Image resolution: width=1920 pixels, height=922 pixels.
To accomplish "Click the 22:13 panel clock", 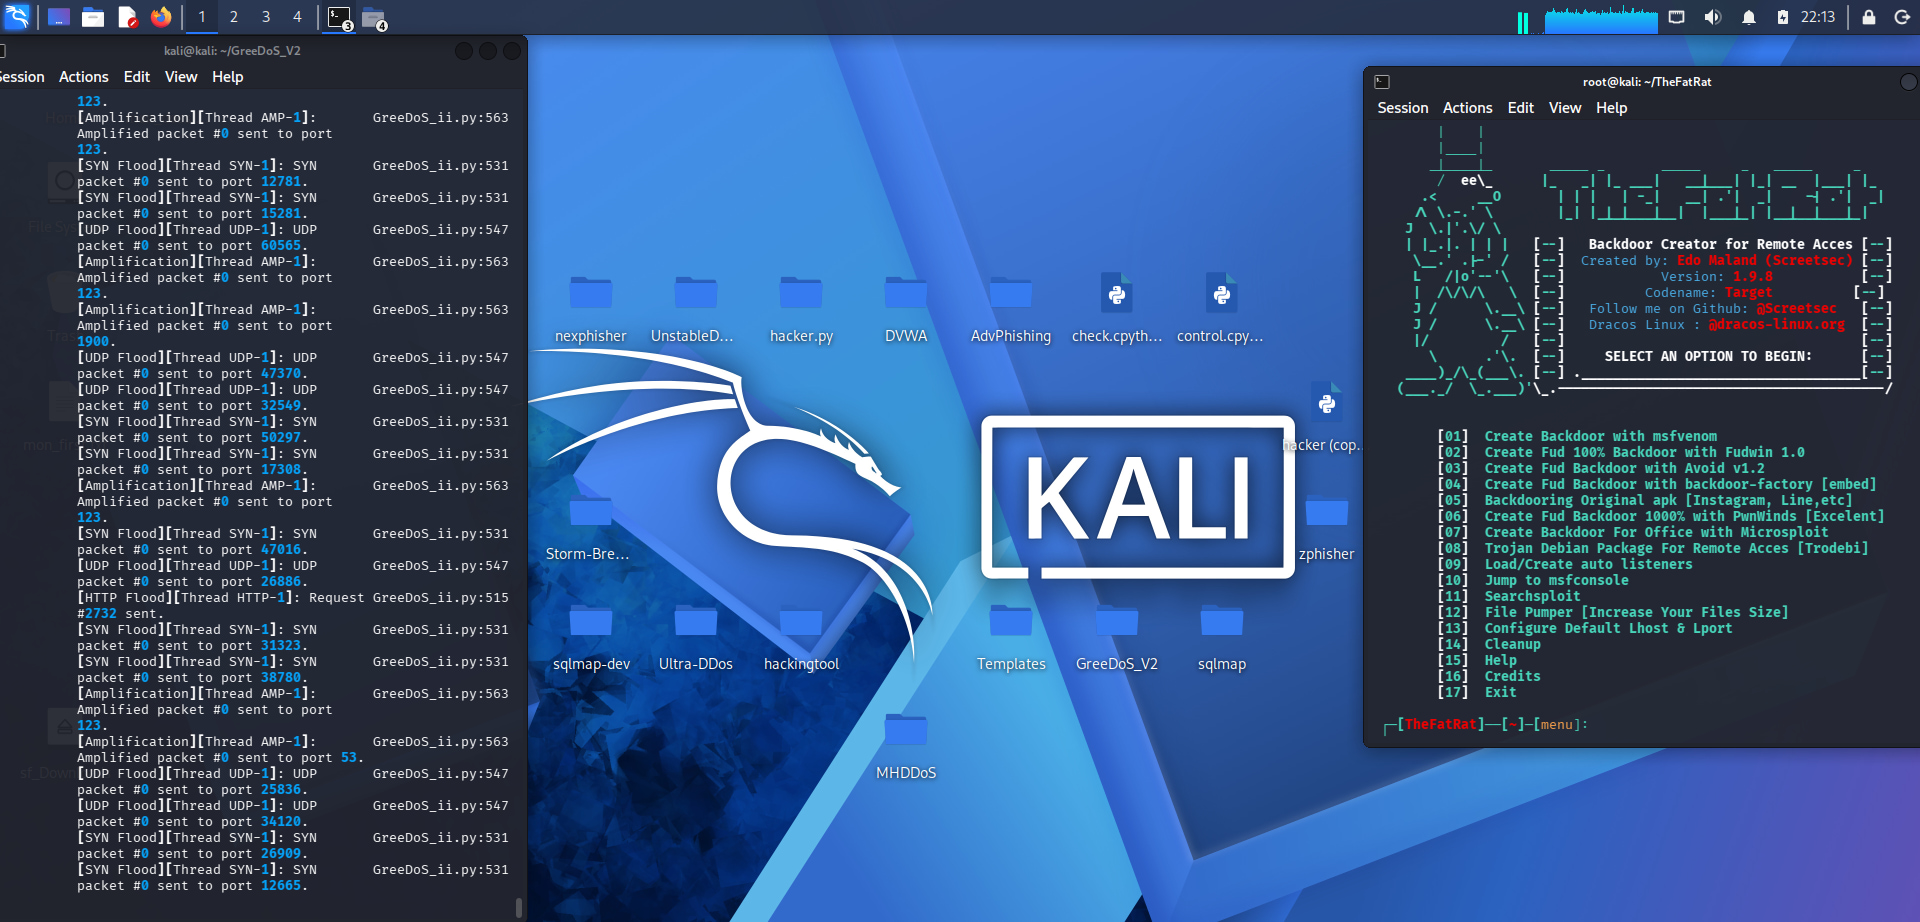I will tap(1818, 17).
